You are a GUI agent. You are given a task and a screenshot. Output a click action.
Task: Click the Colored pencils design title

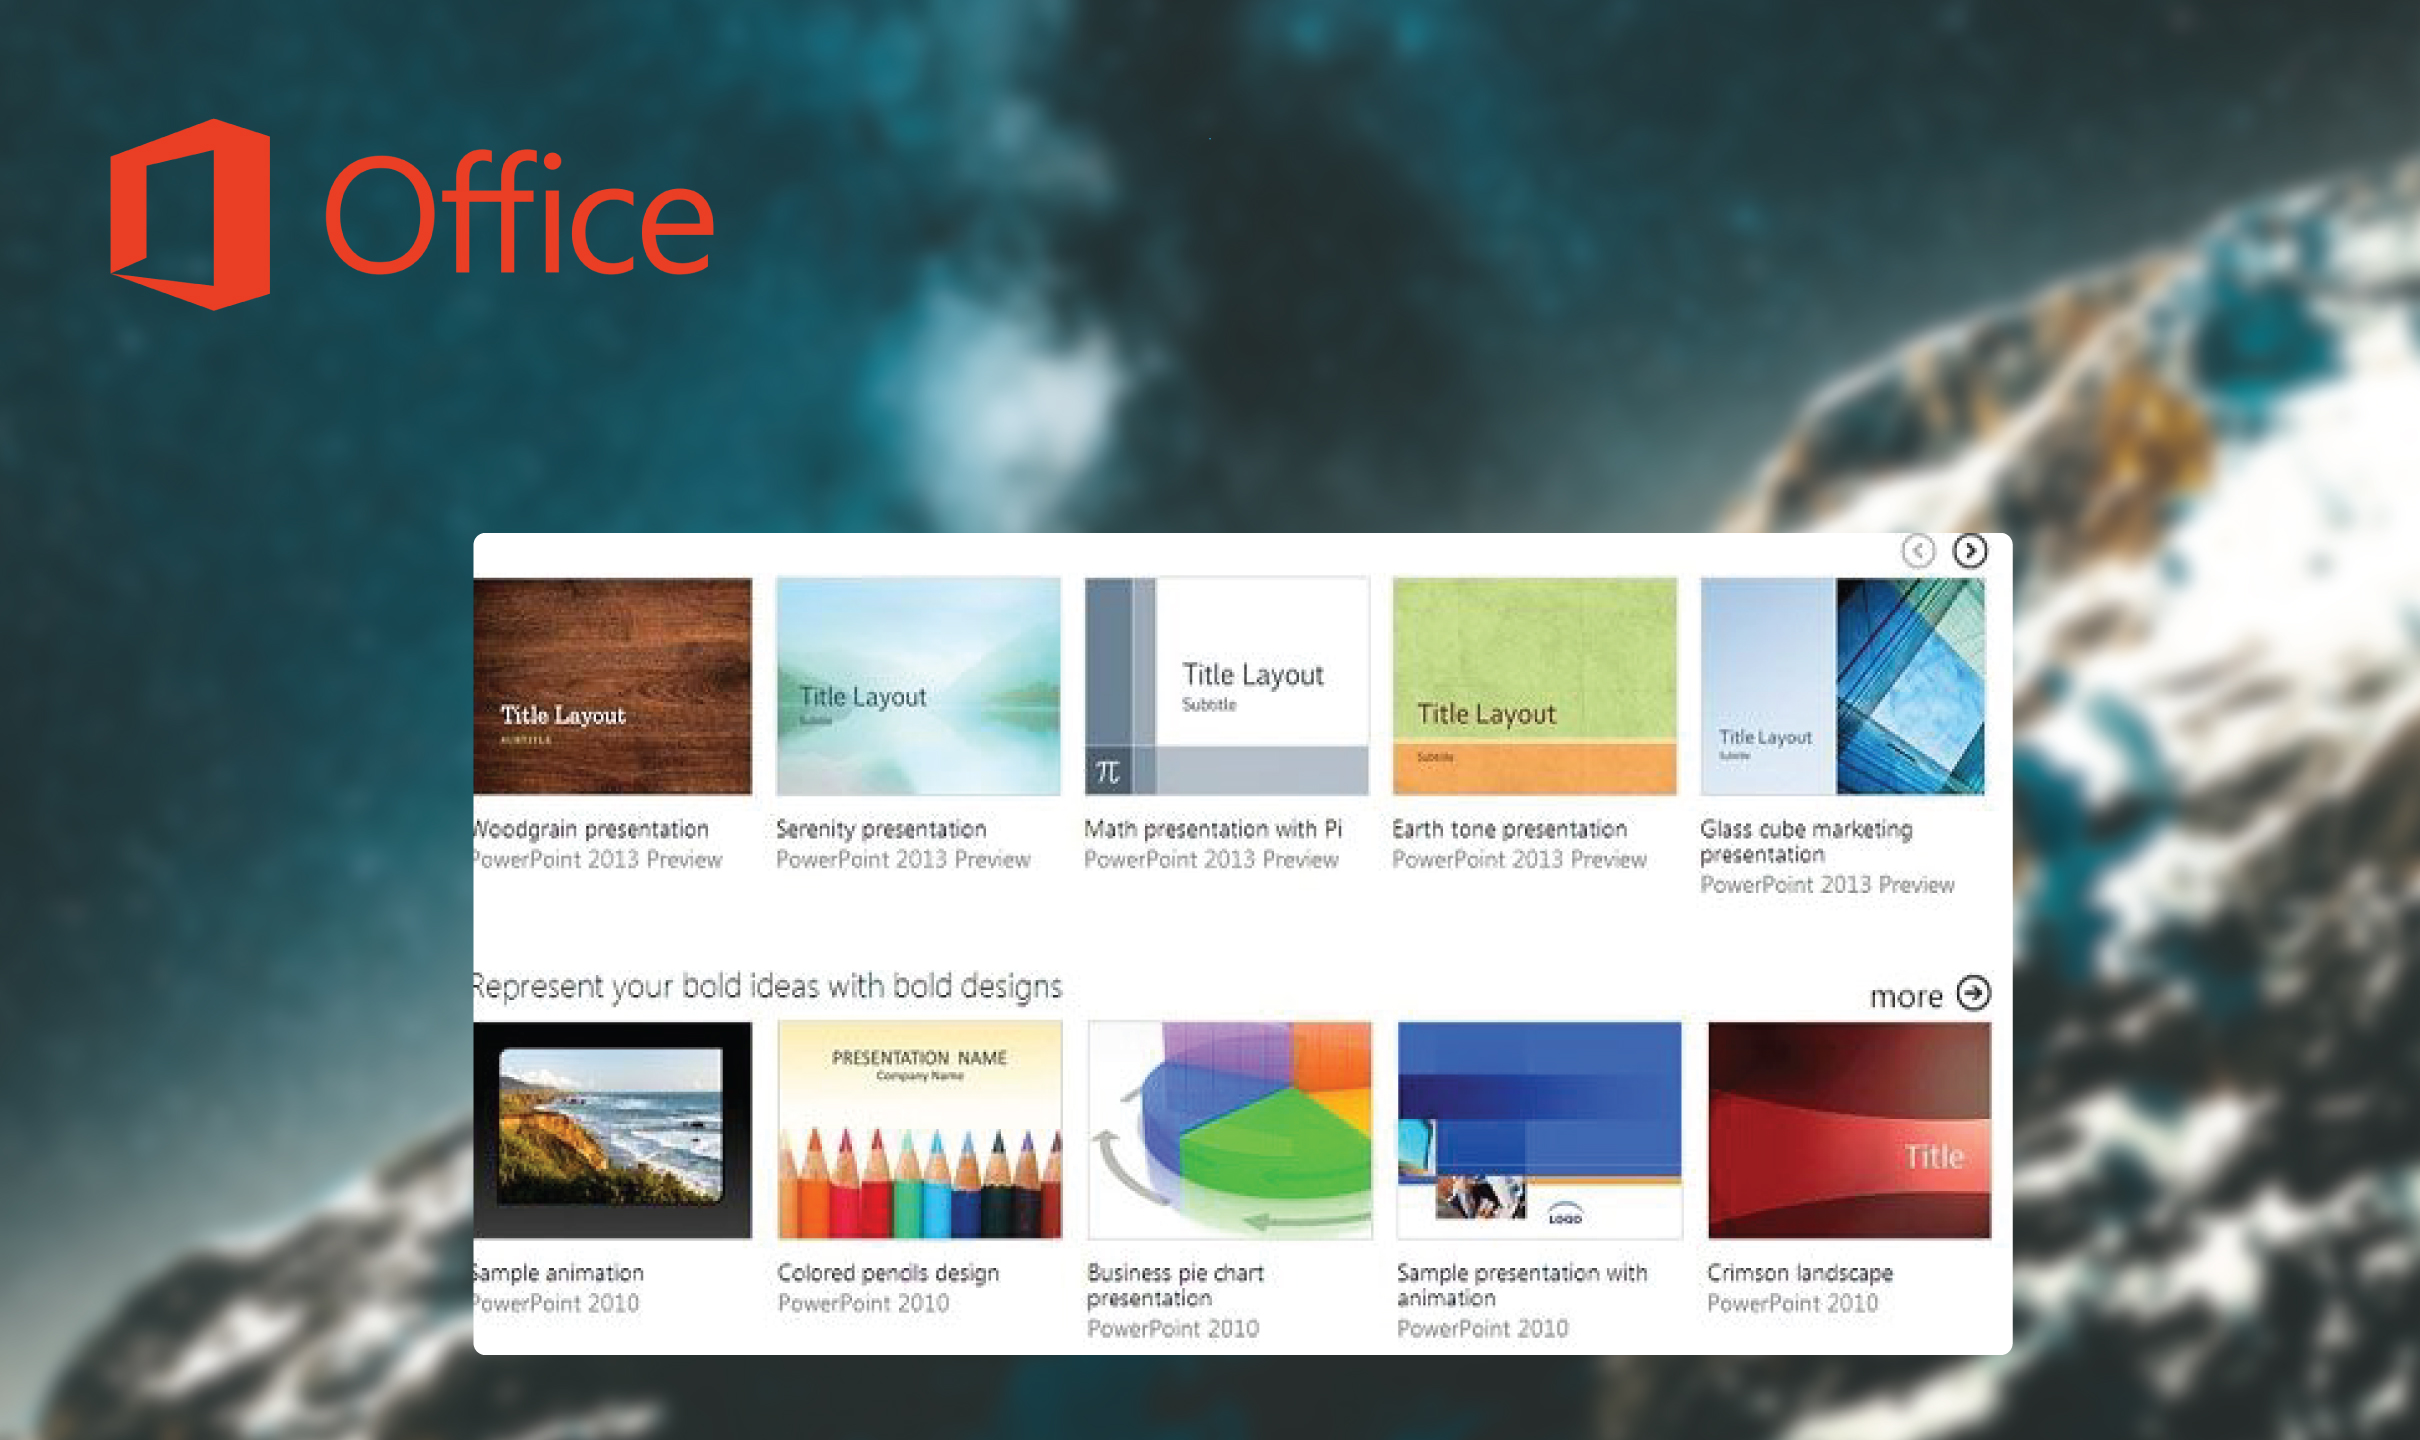pyautogui.click(x=888, y=1273)
